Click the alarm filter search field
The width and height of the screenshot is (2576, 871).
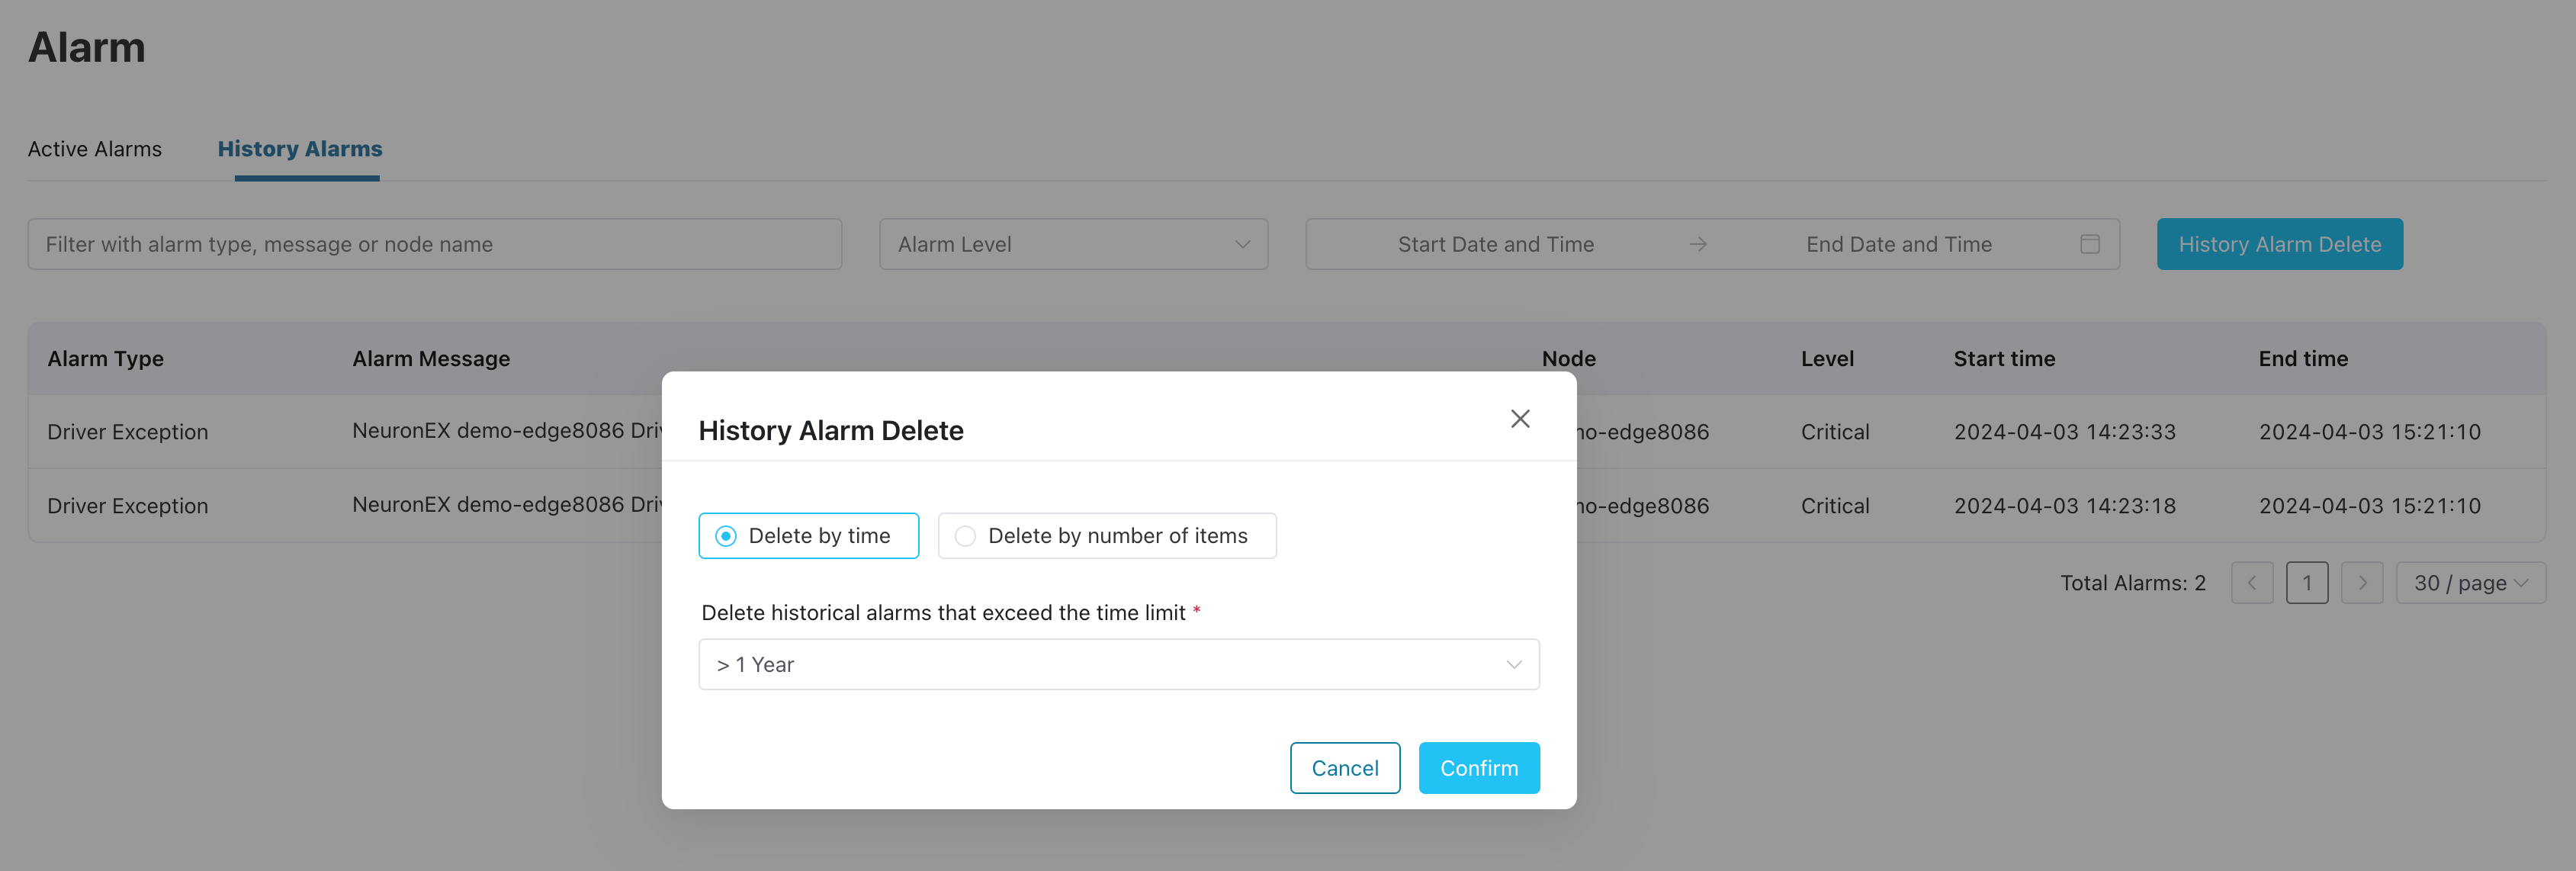tap(434, 243)
